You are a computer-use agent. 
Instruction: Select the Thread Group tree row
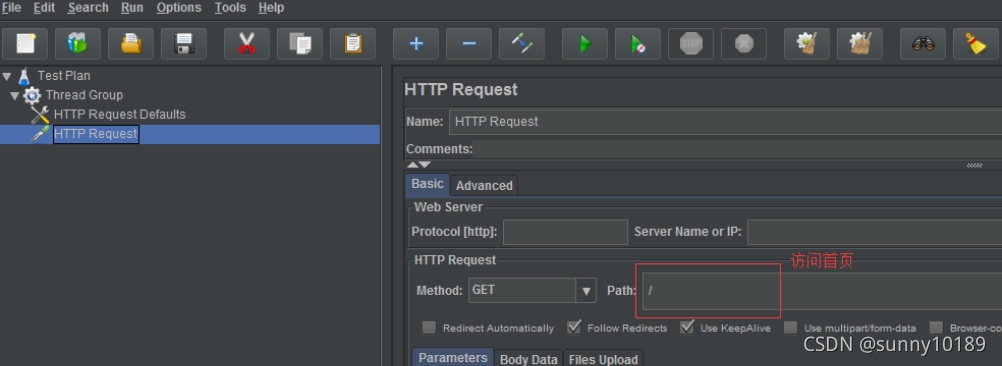pyautogui.click(x=84, y=95)
